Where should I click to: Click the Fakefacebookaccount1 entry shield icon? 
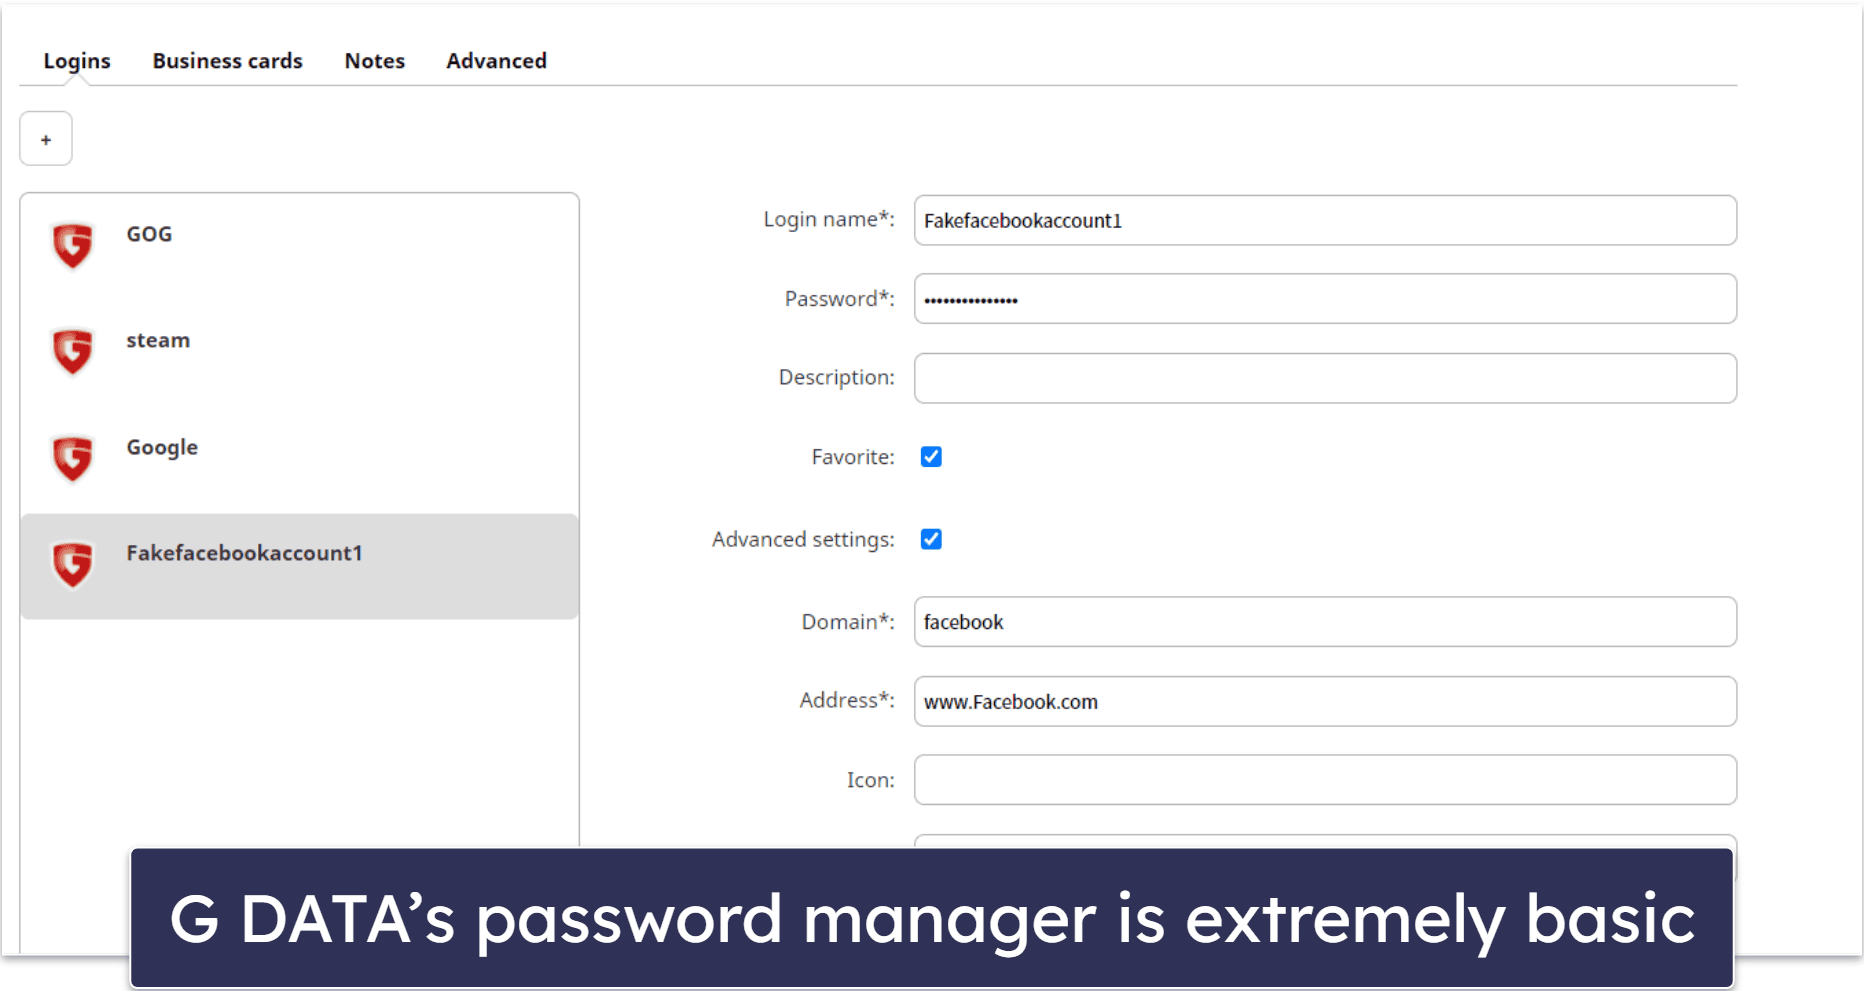click(72, 565)
